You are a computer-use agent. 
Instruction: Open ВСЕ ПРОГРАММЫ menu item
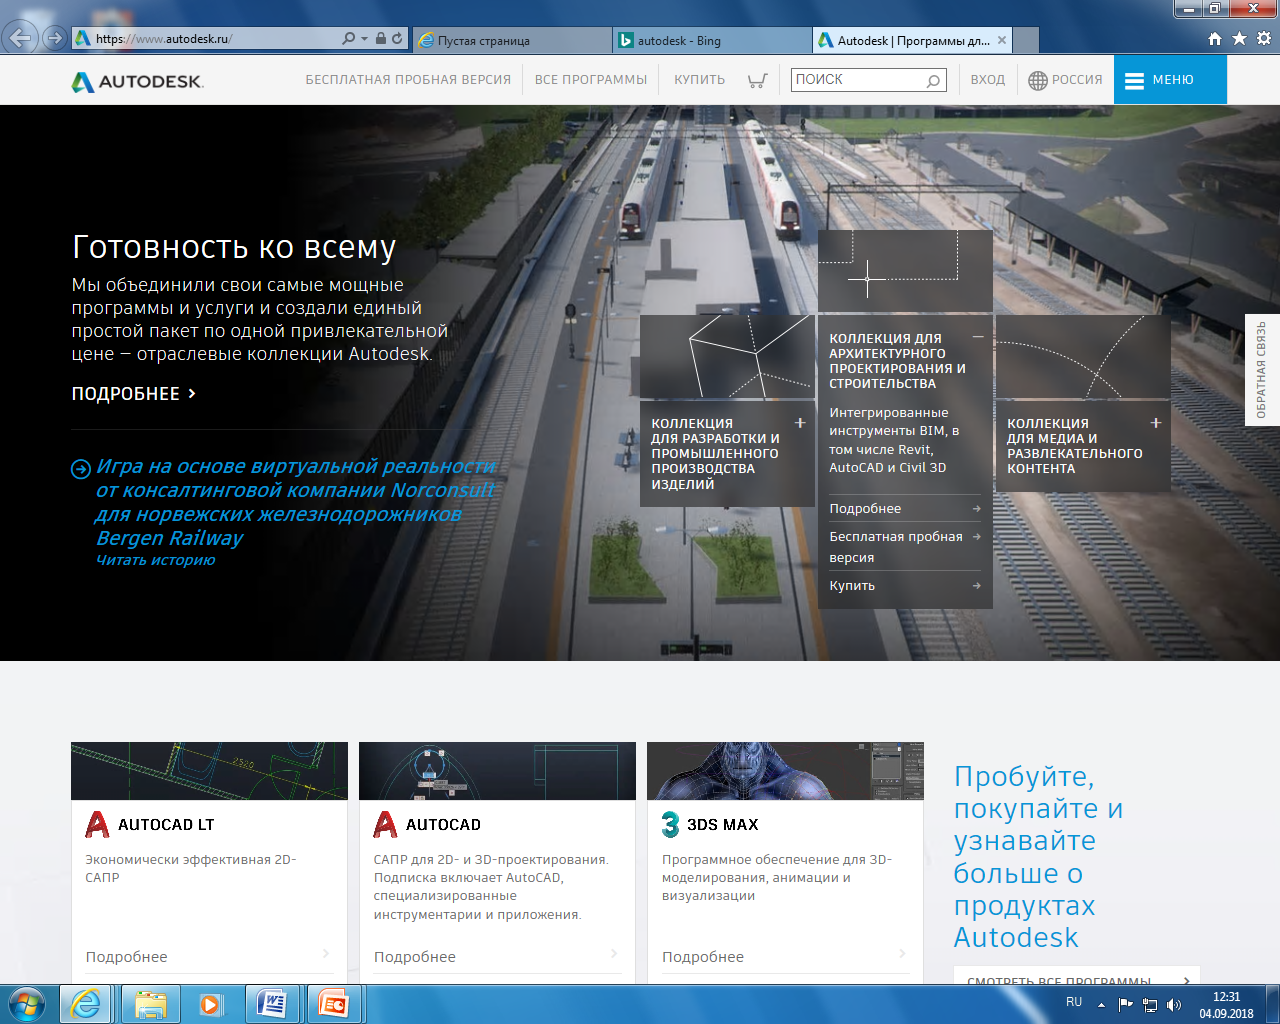click(x=591, y=80)
